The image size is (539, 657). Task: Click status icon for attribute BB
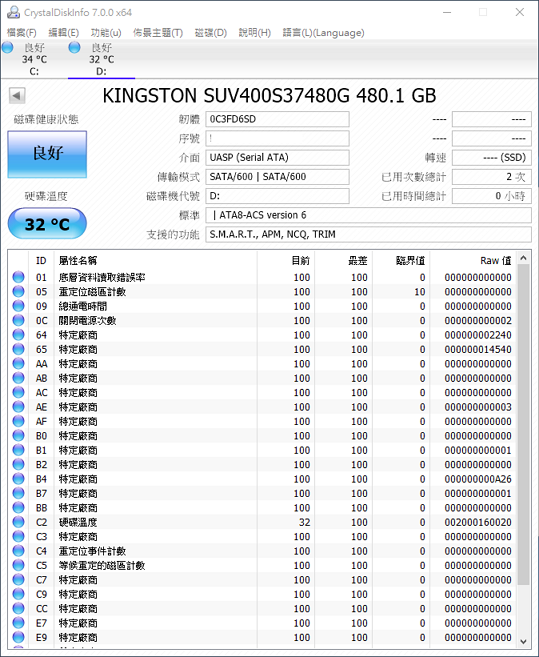click(x=18, y=507)
